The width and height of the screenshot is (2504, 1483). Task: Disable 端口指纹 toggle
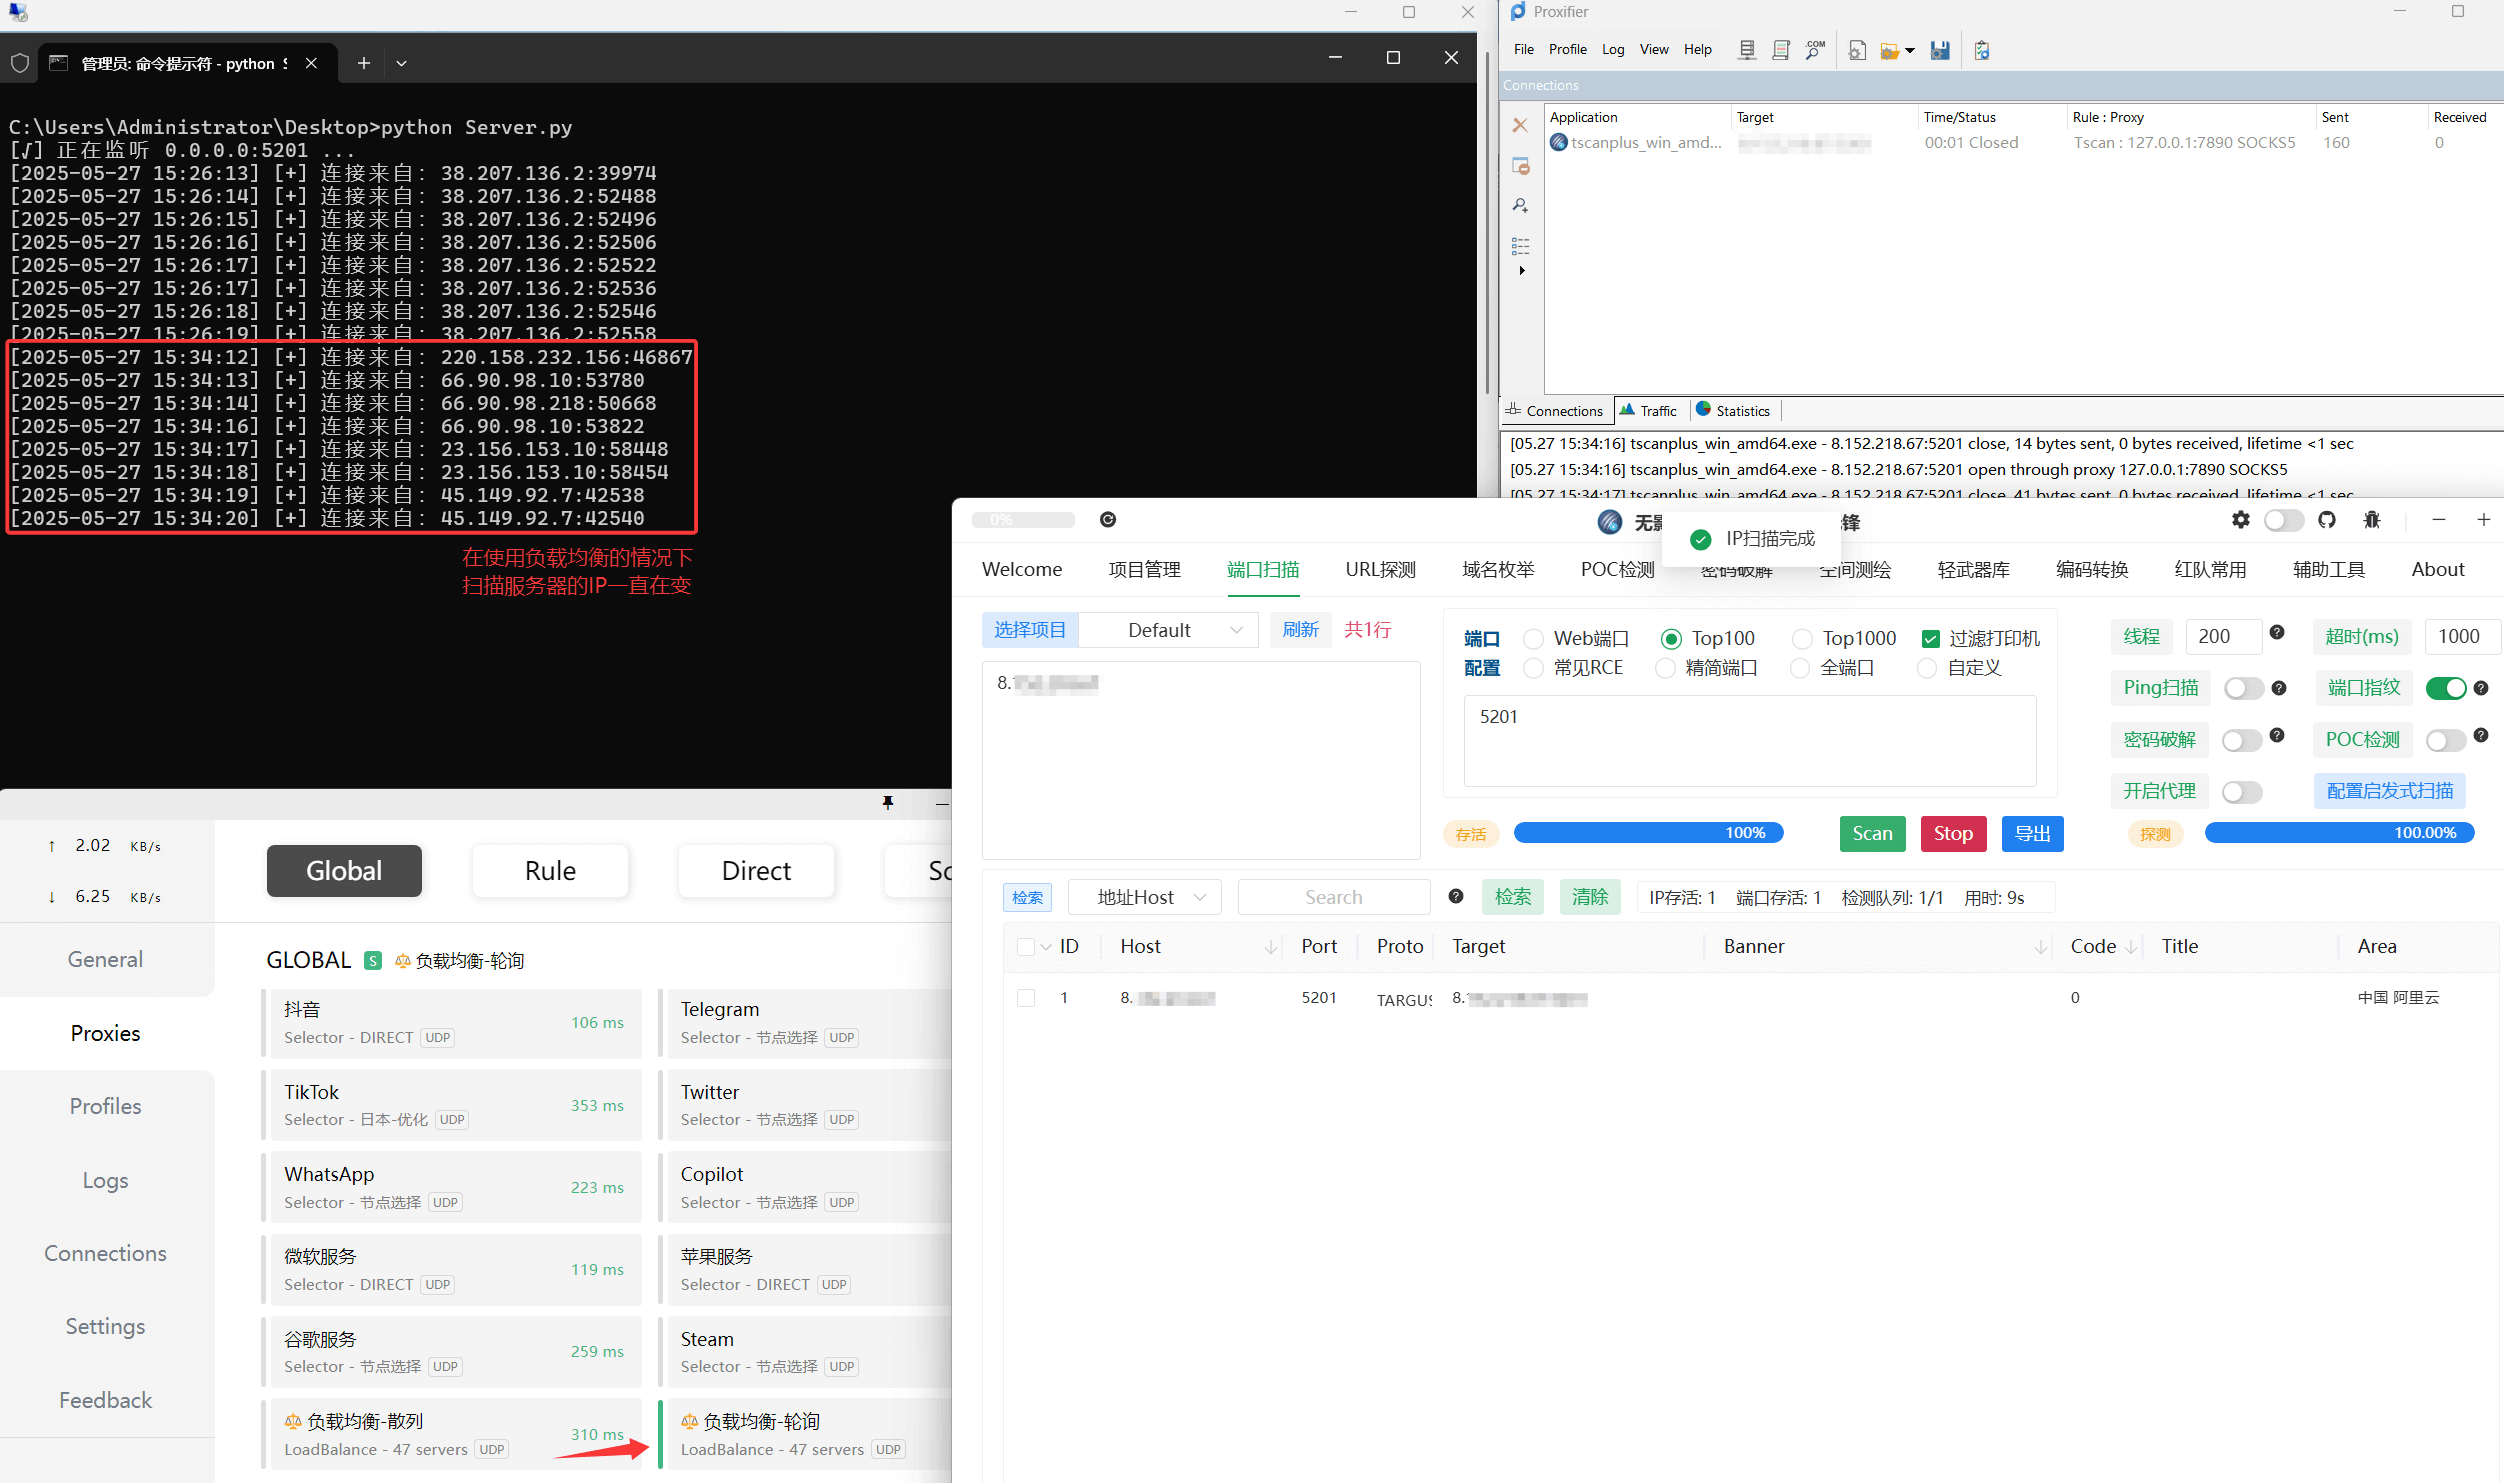(2446, 688)
